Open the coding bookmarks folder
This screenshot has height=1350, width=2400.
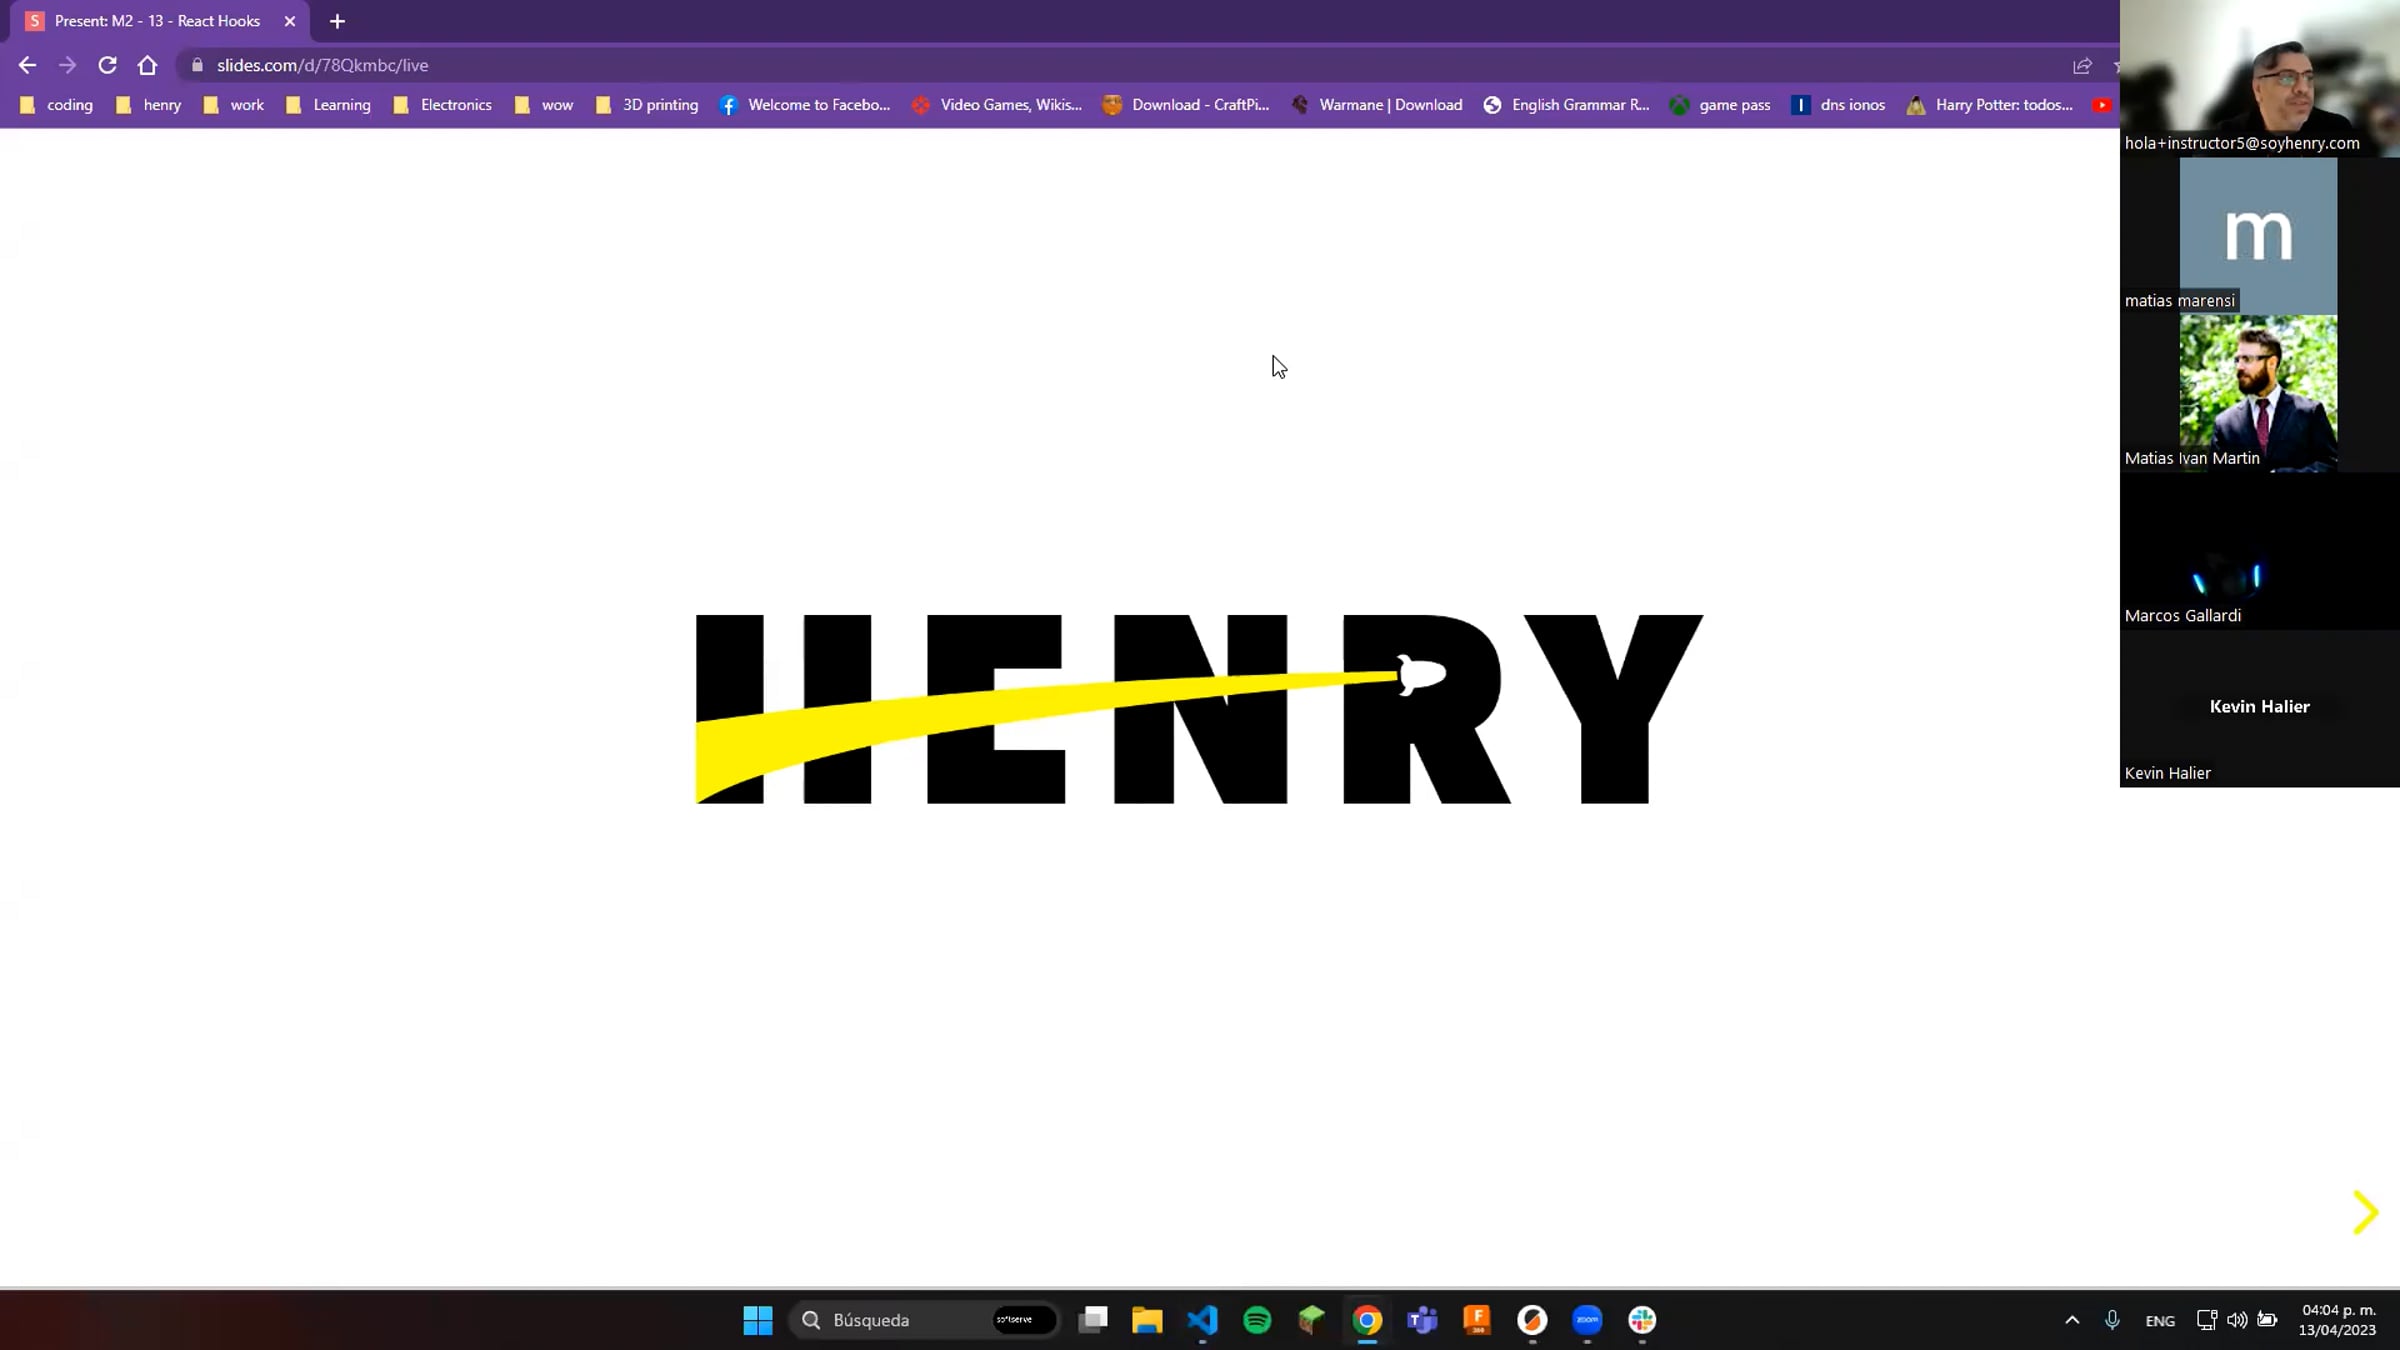click(x=57, y=105)
